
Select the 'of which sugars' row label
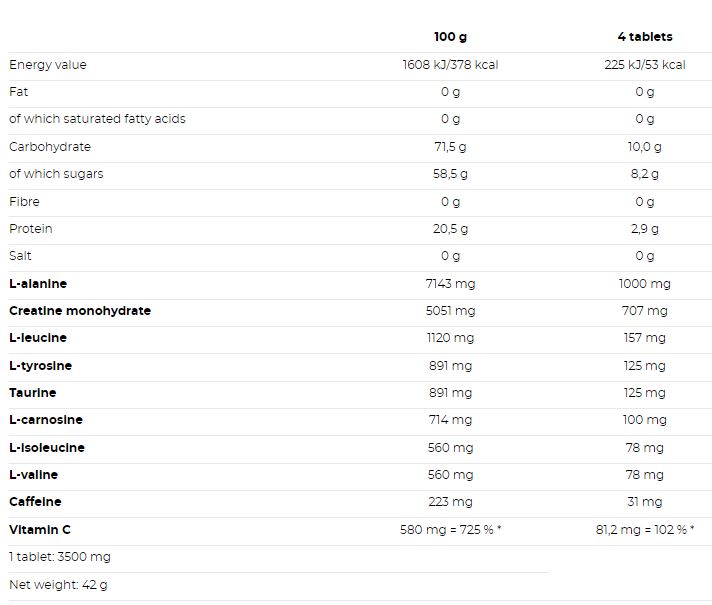click(56, 174)
